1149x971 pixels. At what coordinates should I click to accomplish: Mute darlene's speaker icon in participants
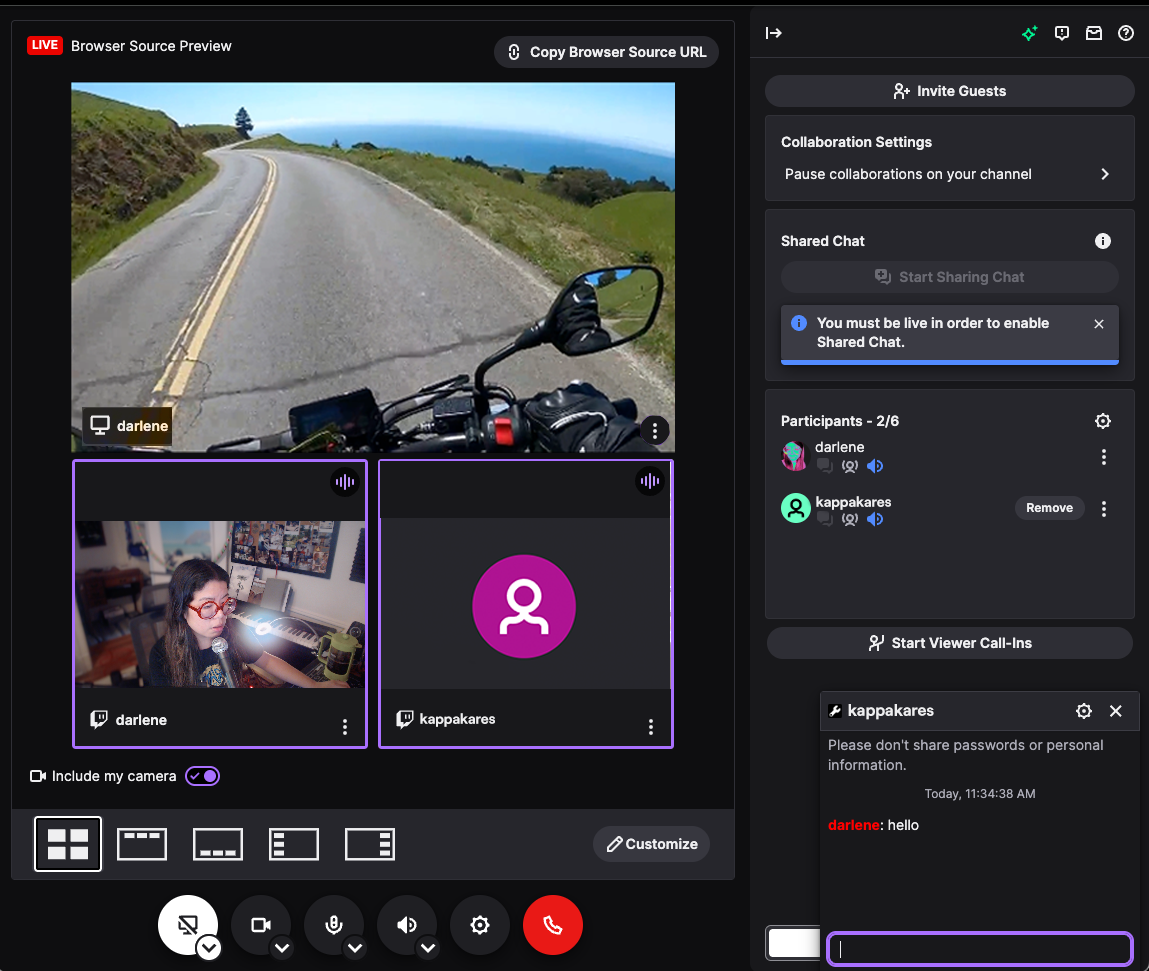pos(875,466)
